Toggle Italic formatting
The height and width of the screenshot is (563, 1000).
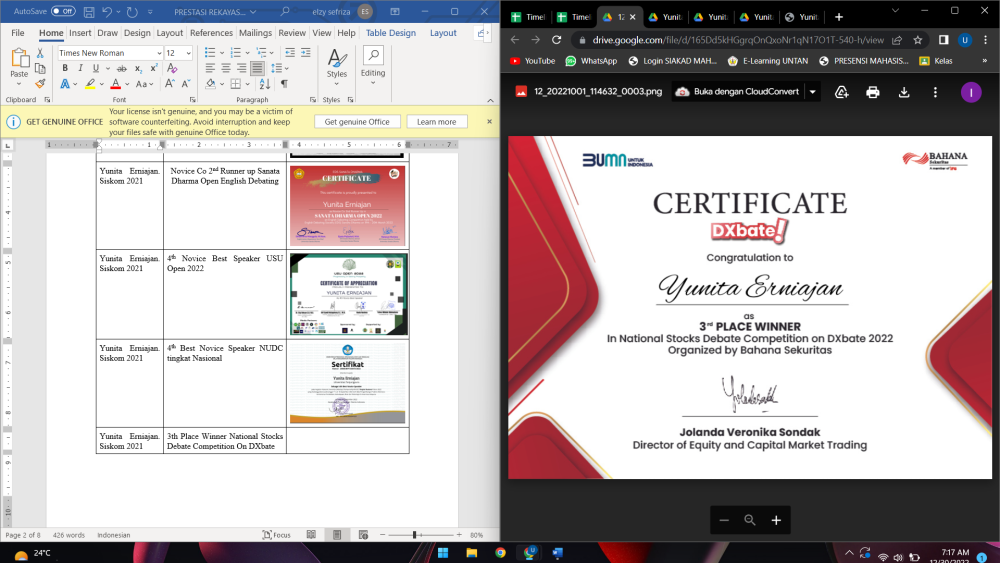pyautogui.click(x=80, y=68)
